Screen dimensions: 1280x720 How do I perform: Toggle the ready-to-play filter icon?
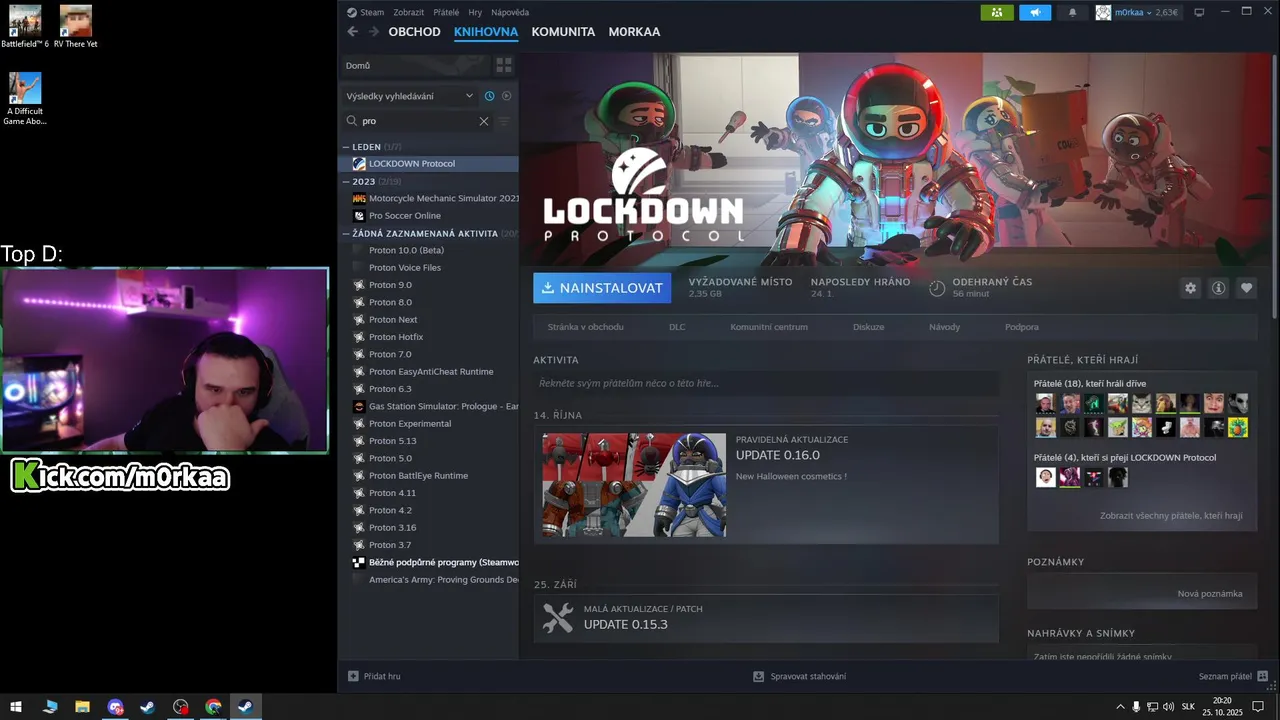[506, 96]
